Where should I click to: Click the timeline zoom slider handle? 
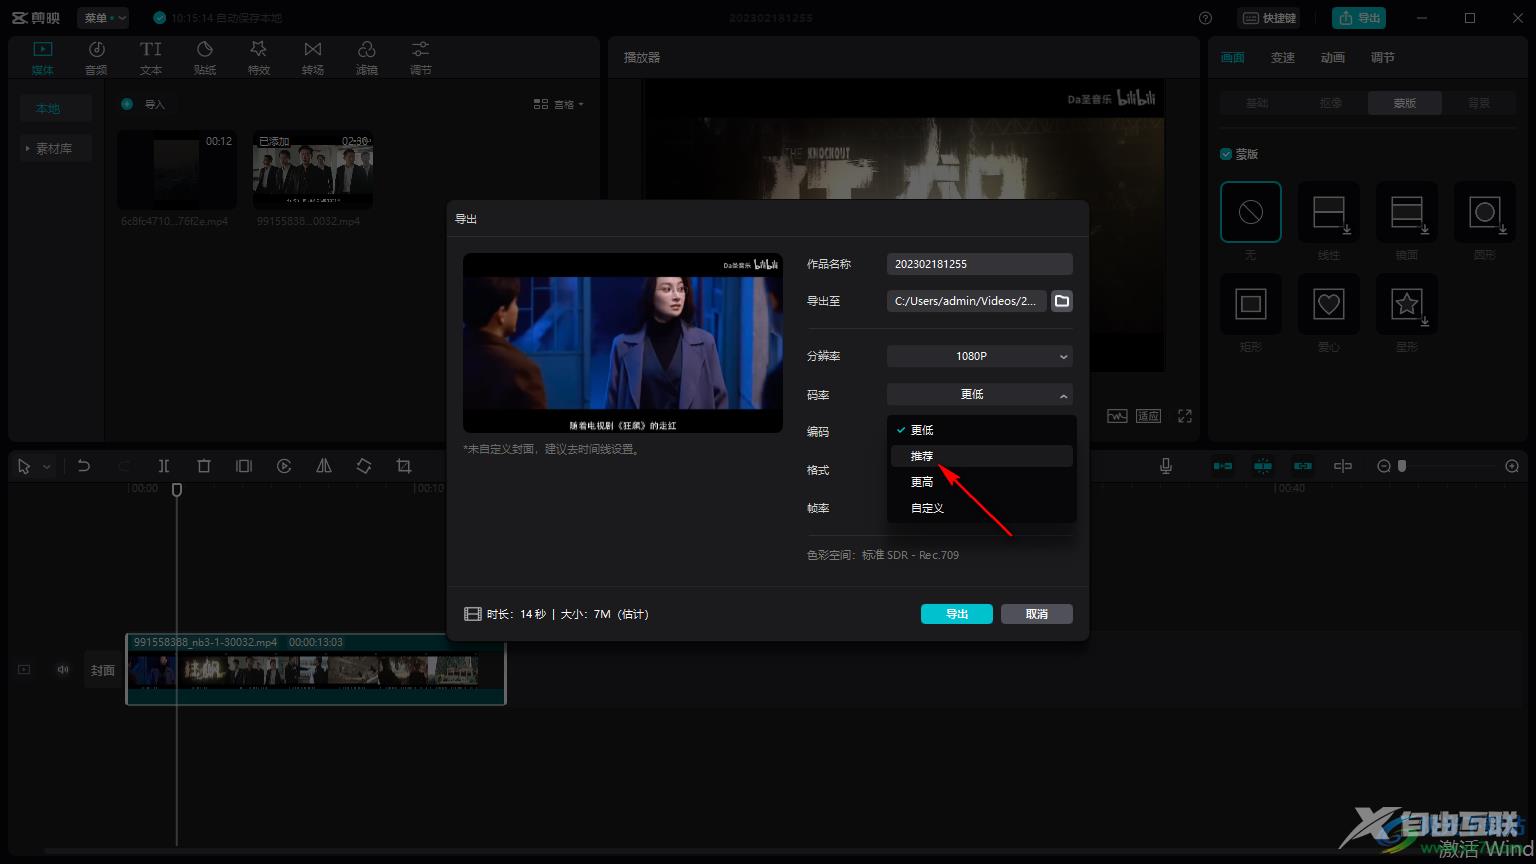point(1402,466)
